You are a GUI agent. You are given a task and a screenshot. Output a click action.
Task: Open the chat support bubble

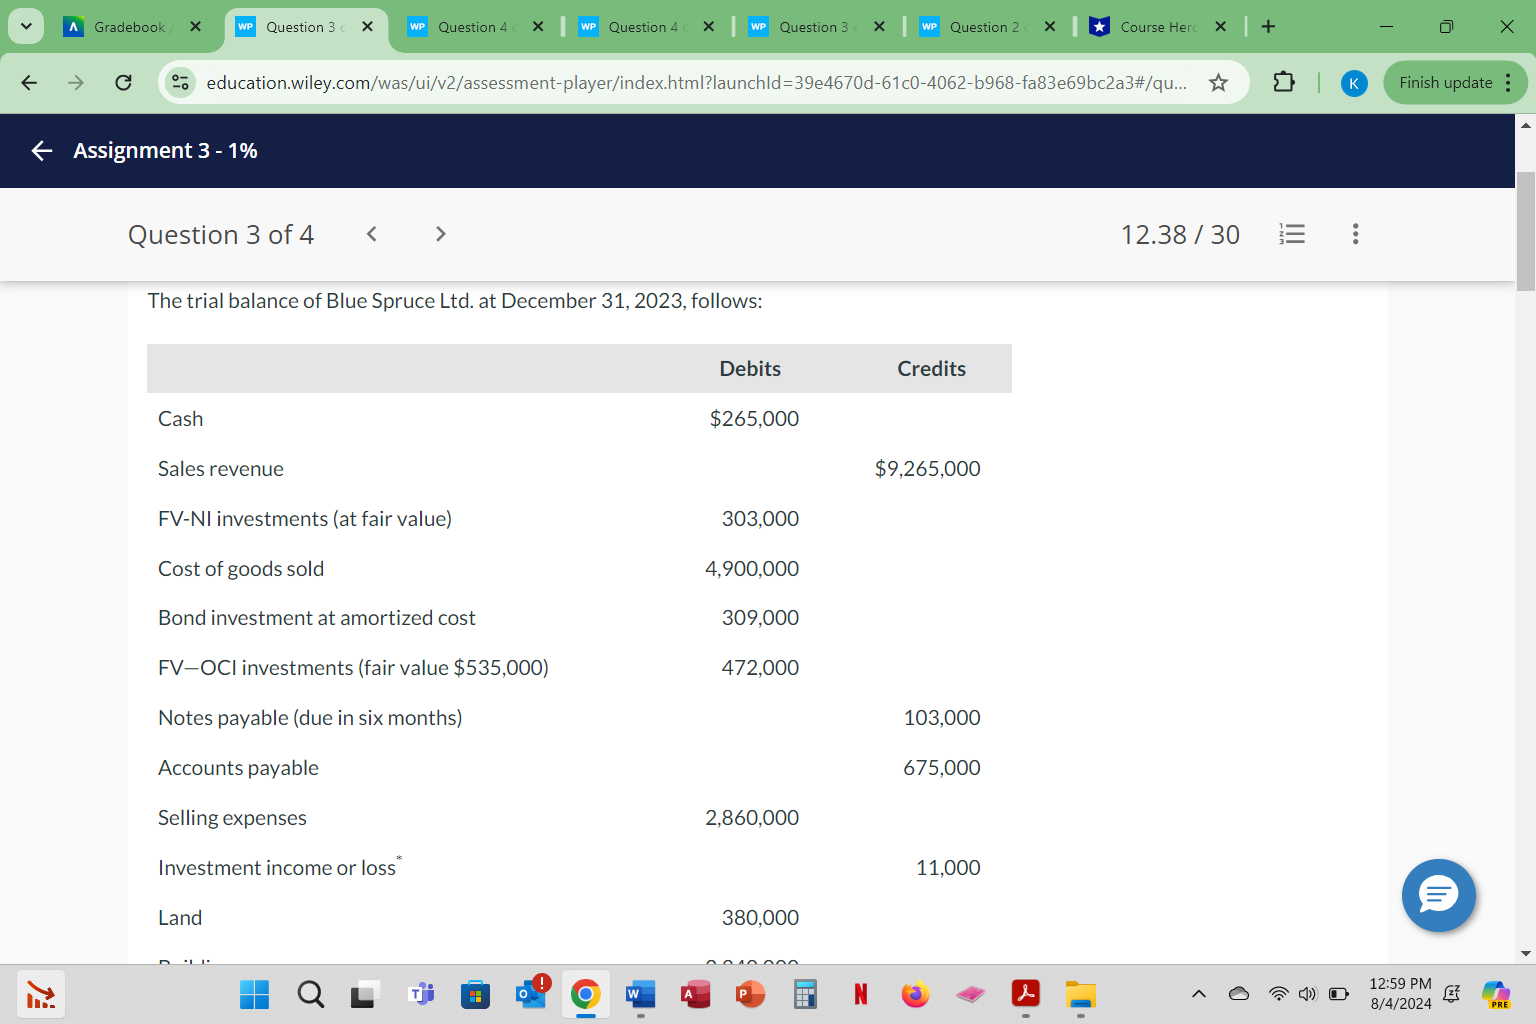(1438, 896)
